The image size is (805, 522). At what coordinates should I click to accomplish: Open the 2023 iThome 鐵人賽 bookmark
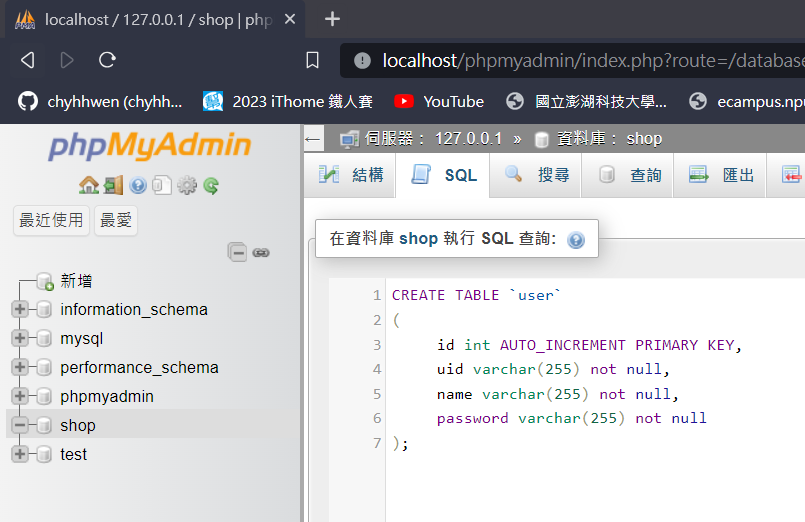pyautogui.click(x=288, y=102)
